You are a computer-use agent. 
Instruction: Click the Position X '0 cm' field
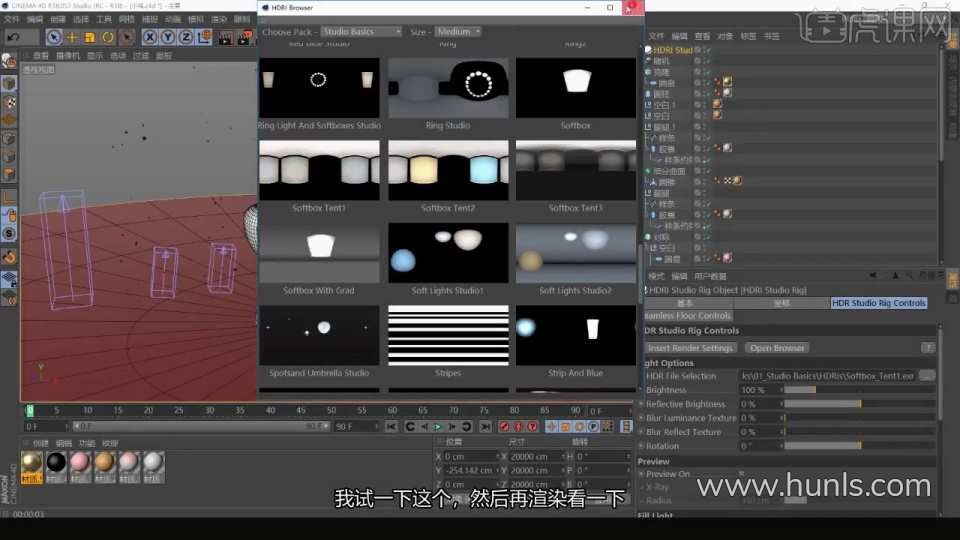471,457
